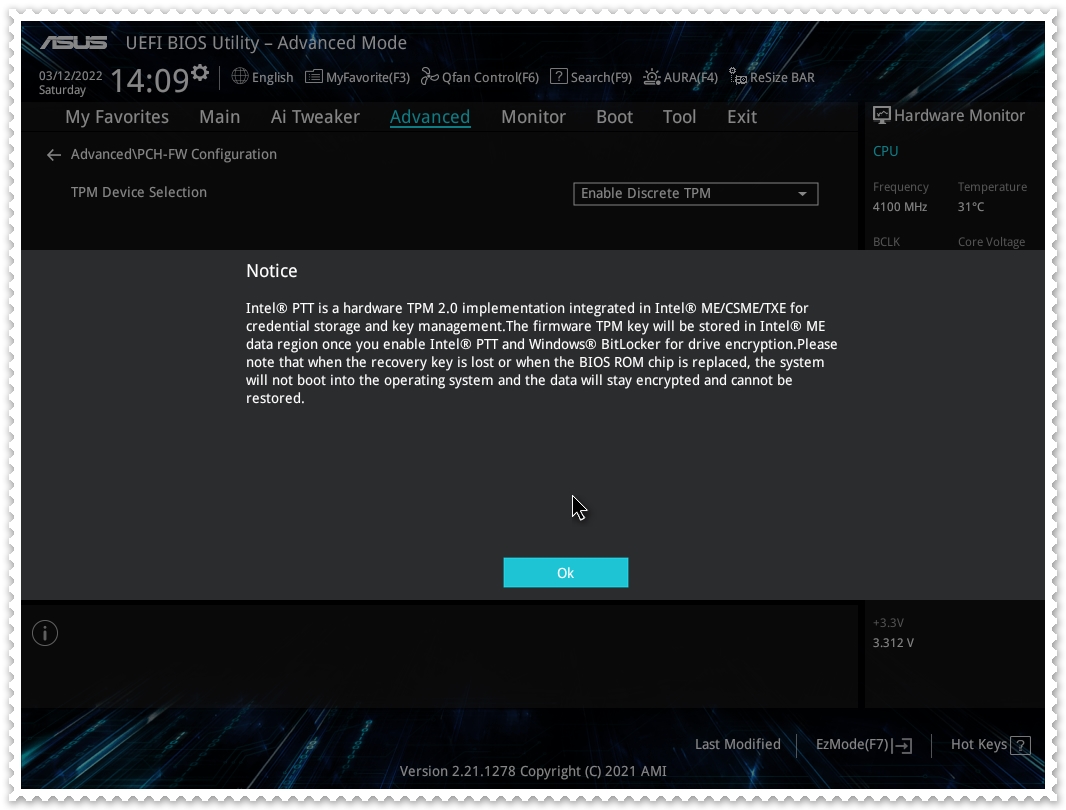Click the Hardware Monitor heading text

[x=959, y=116]
